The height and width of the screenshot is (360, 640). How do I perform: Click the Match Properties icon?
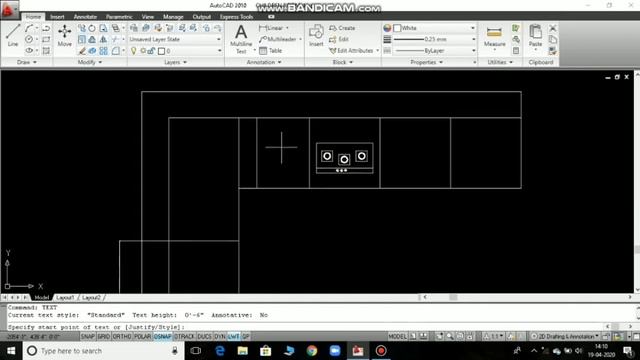[x=553, y=51]
